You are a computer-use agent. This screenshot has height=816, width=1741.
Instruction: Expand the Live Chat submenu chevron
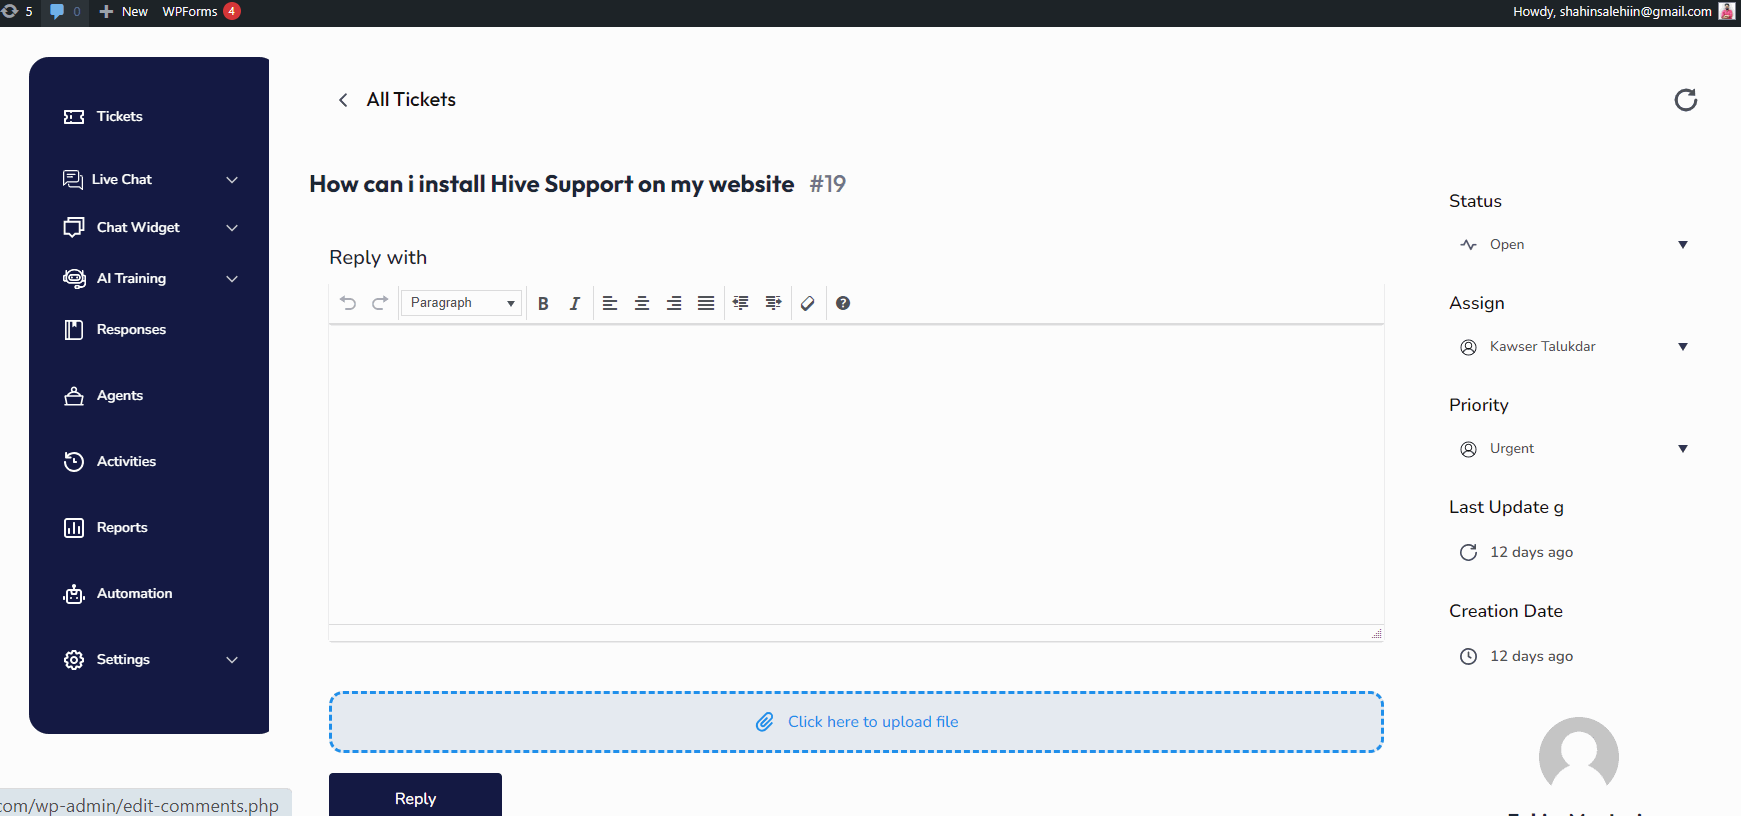click(232, 180)
